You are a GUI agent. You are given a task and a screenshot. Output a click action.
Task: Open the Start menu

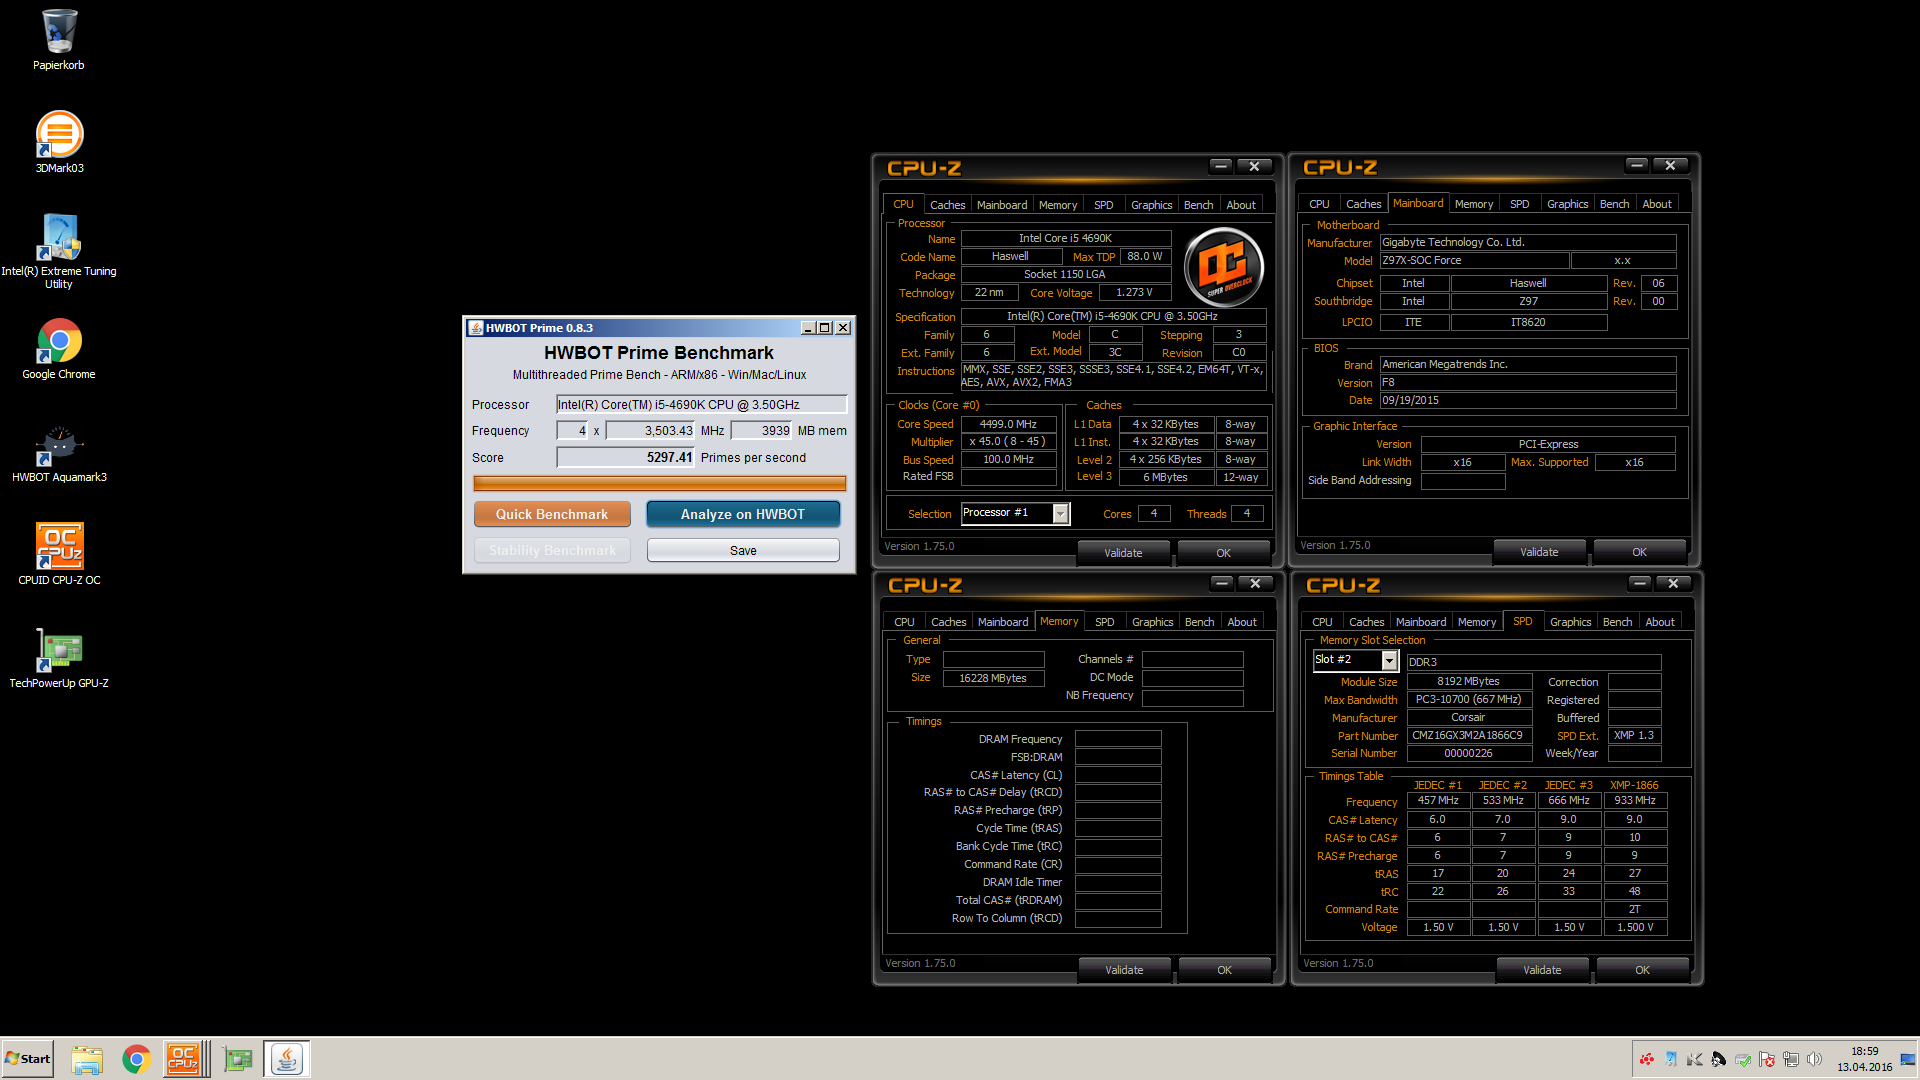coord(28,1059)
